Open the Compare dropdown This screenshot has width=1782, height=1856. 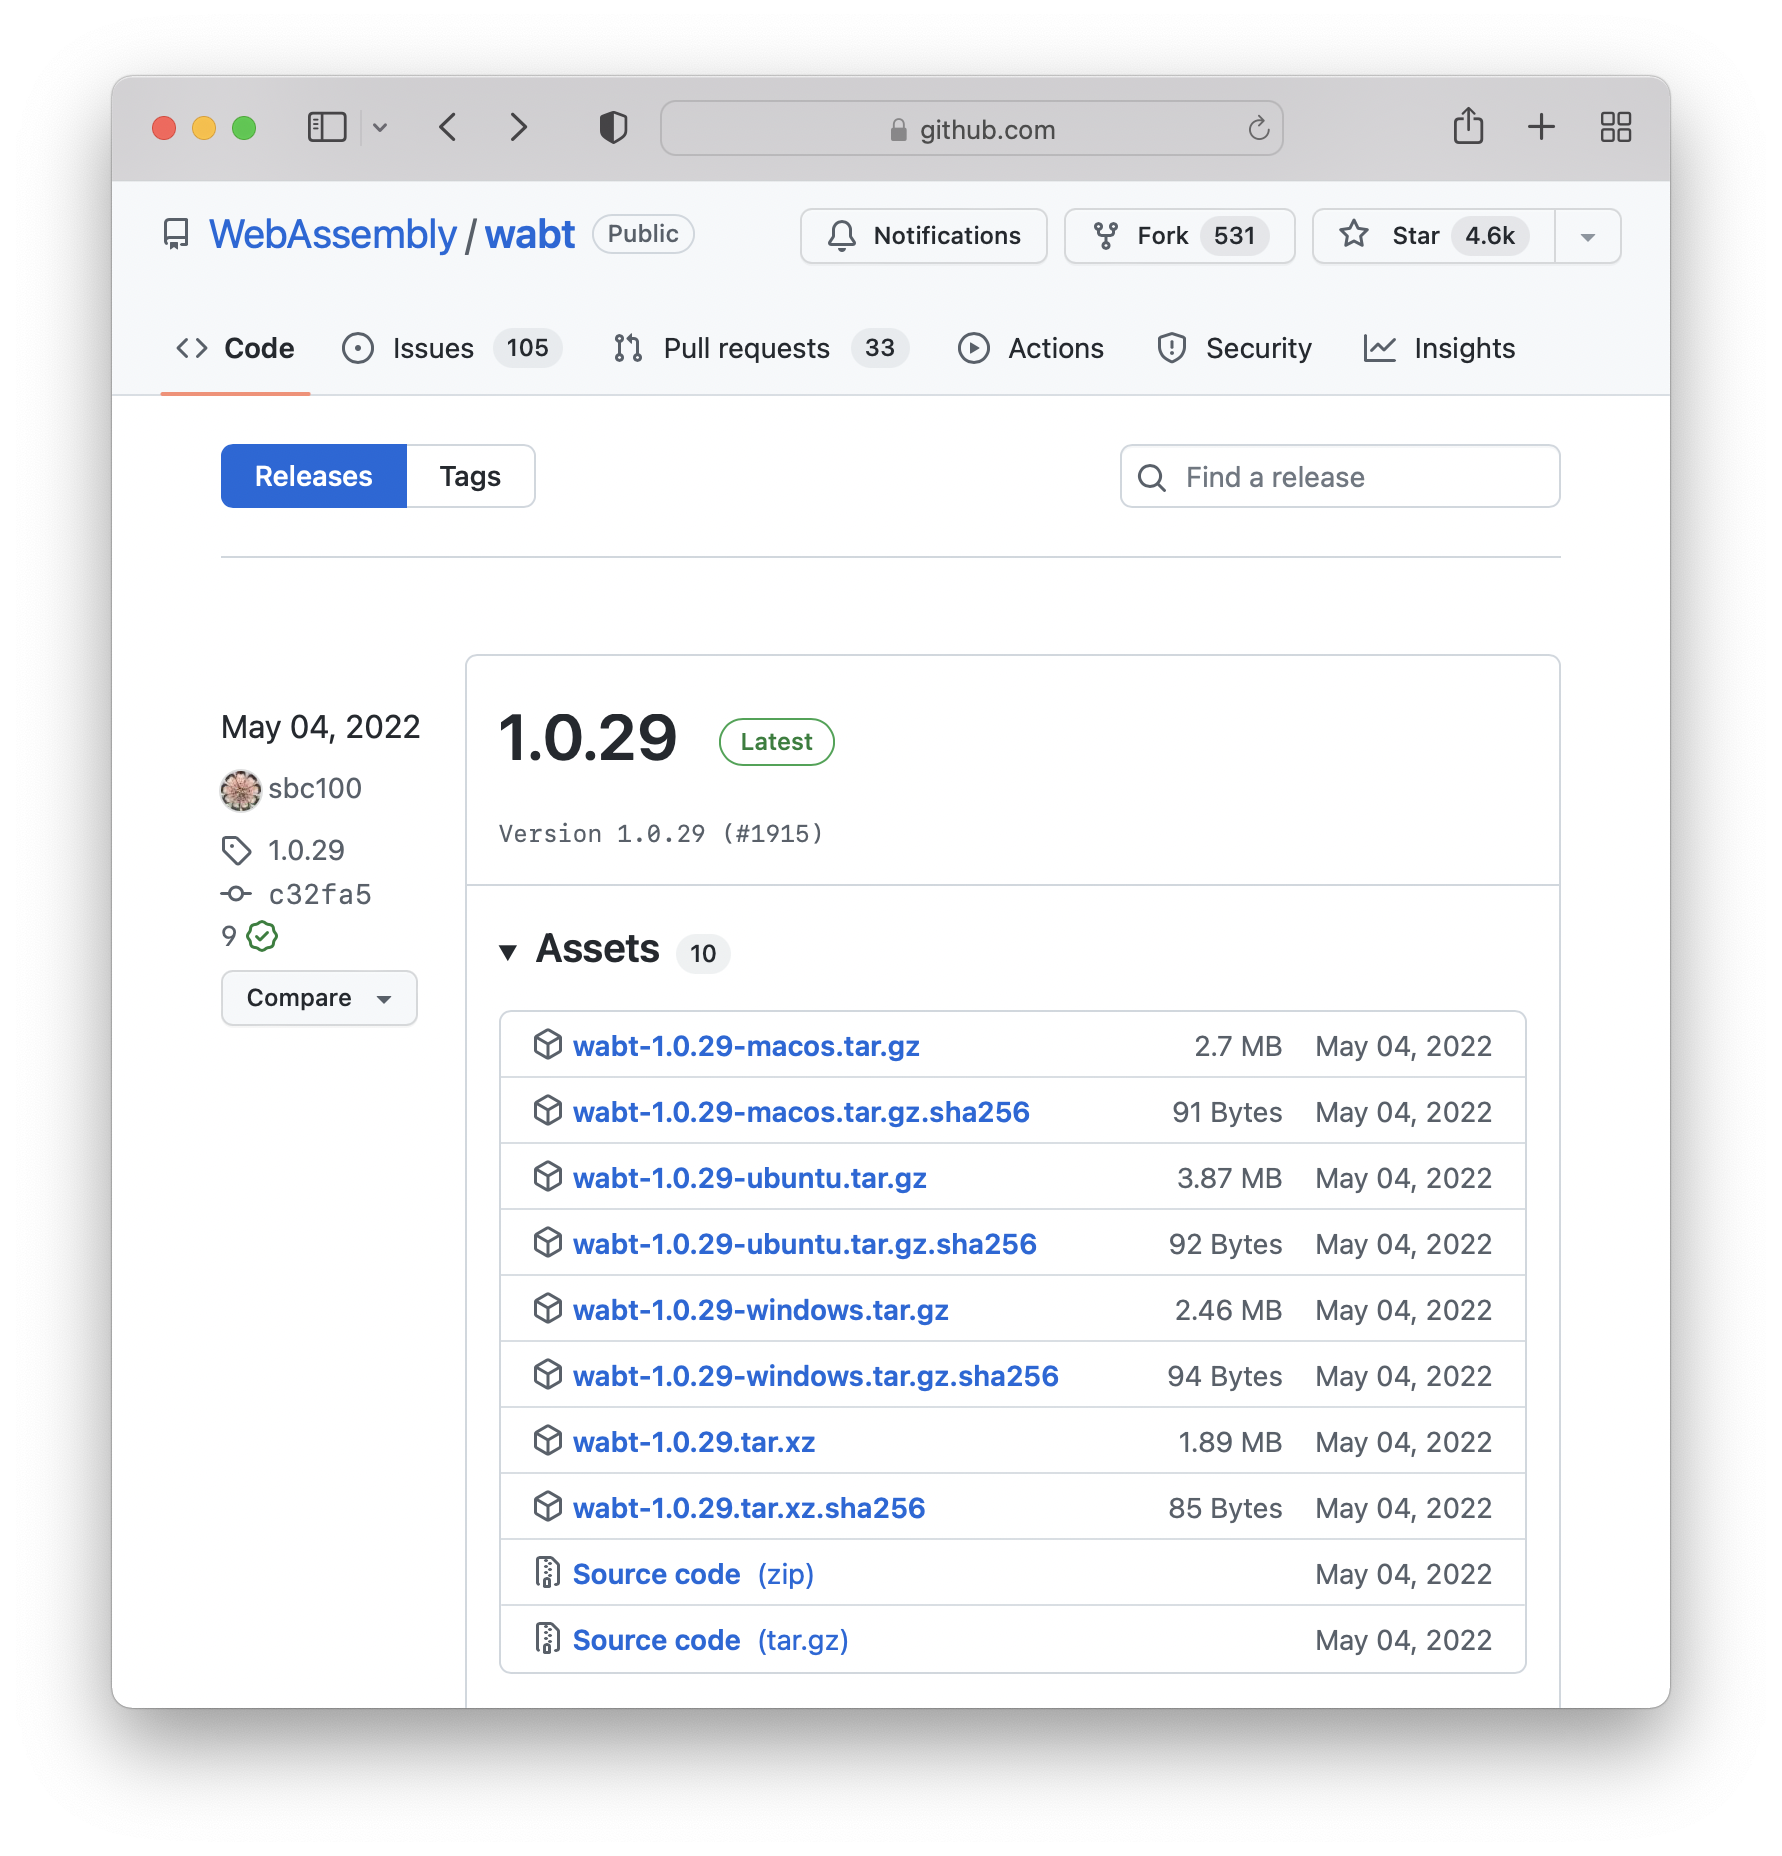319,997
